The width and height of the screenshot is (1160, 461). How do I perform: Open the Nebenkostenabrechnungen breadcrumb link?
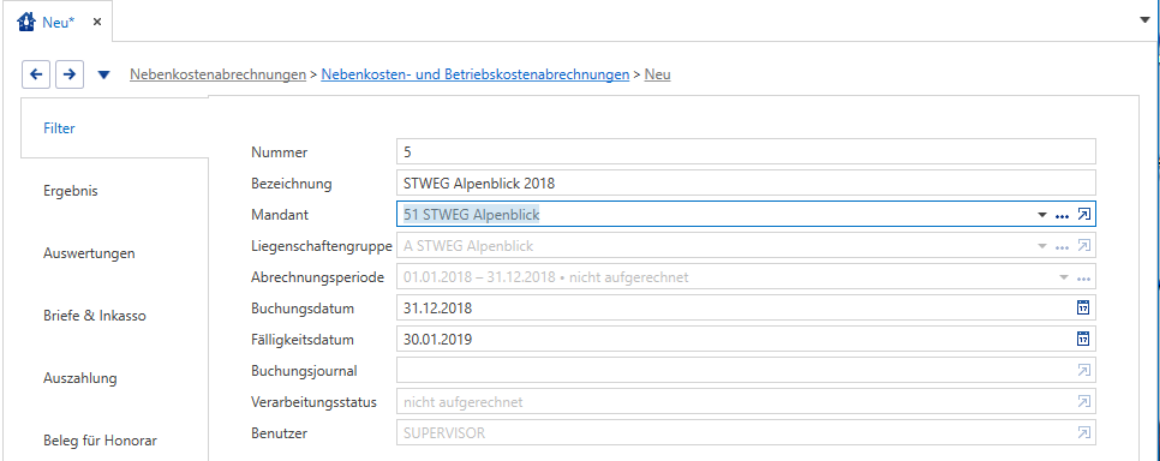pyautogui.click(x=218, y=74)
